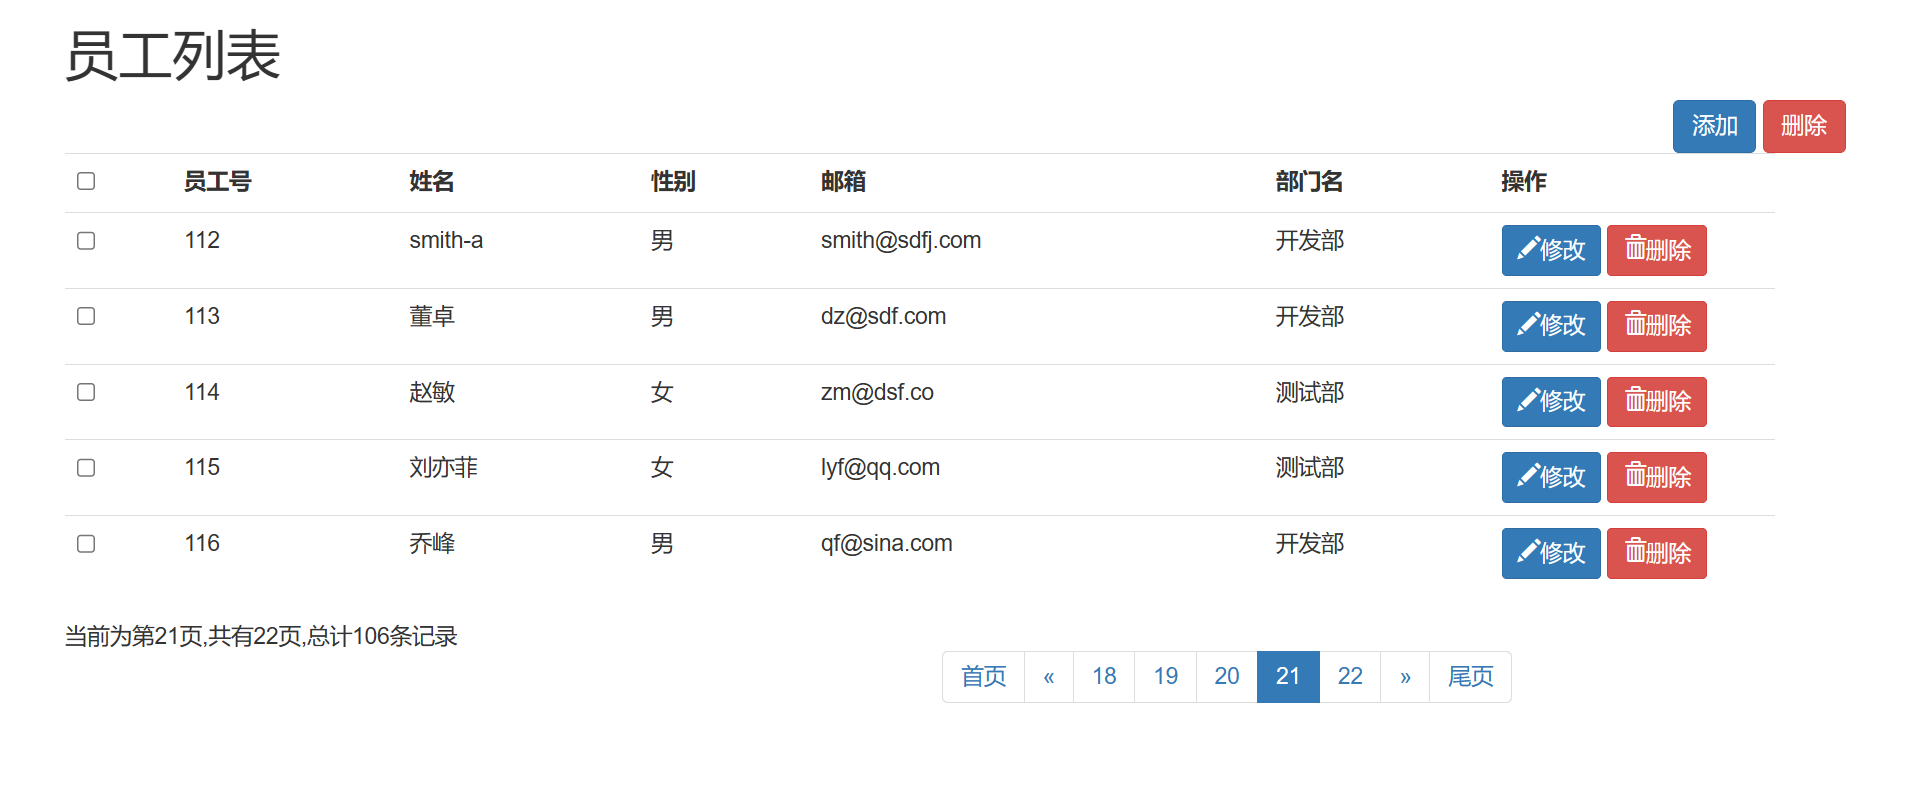Screen dimensions: 1917x793
Task: Tick the select-all checkbox in table header
Action: 86,181
